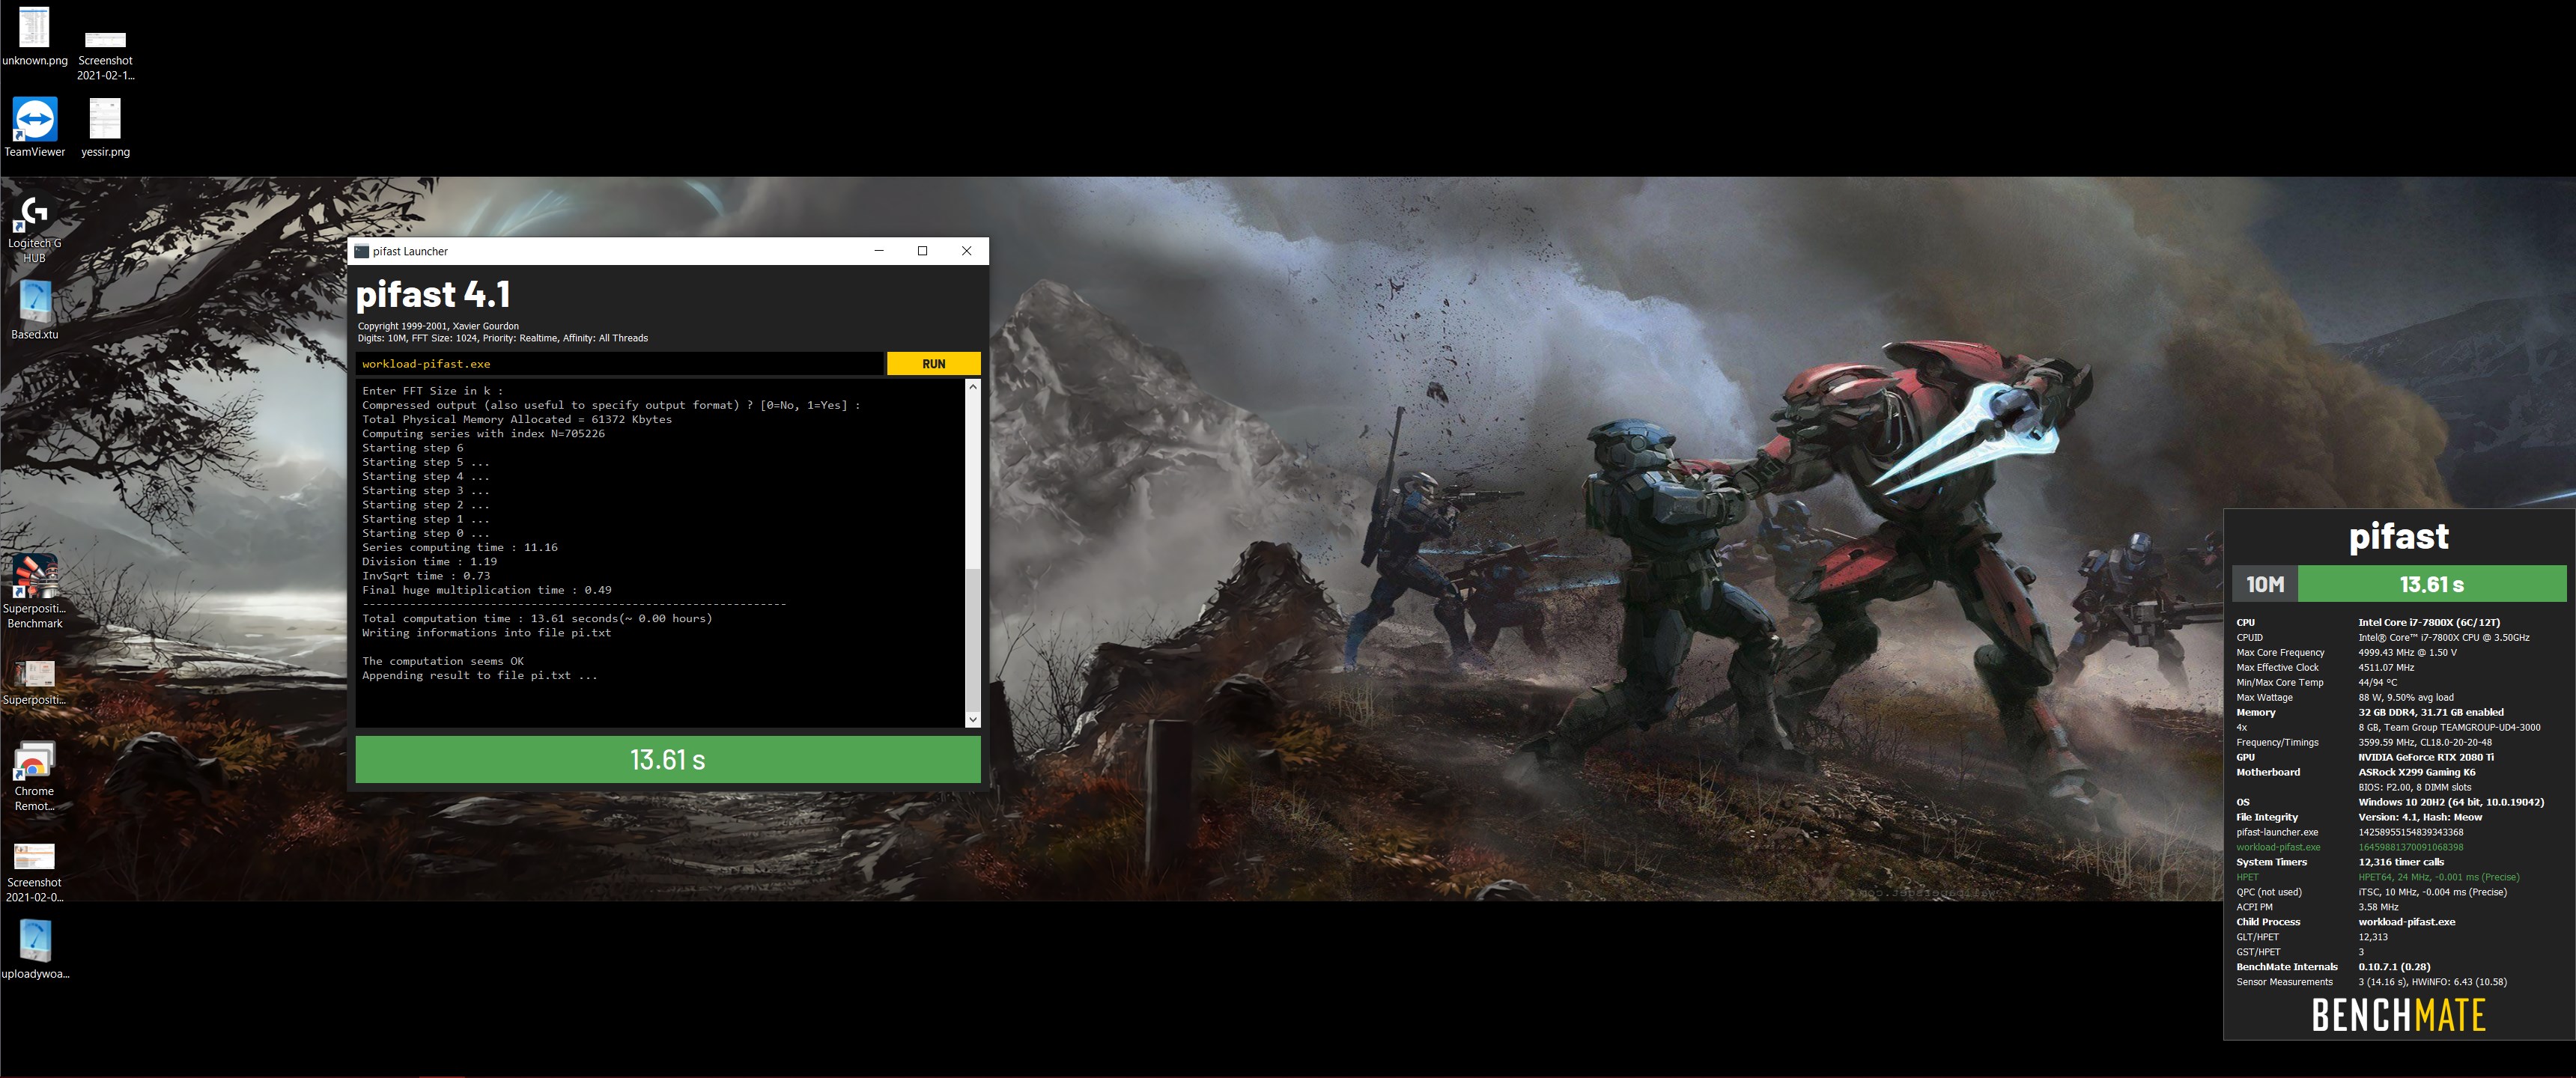
Task: Click the workload-pifast.exe command field
Action: pyautogui.click(x=619, y=364)
